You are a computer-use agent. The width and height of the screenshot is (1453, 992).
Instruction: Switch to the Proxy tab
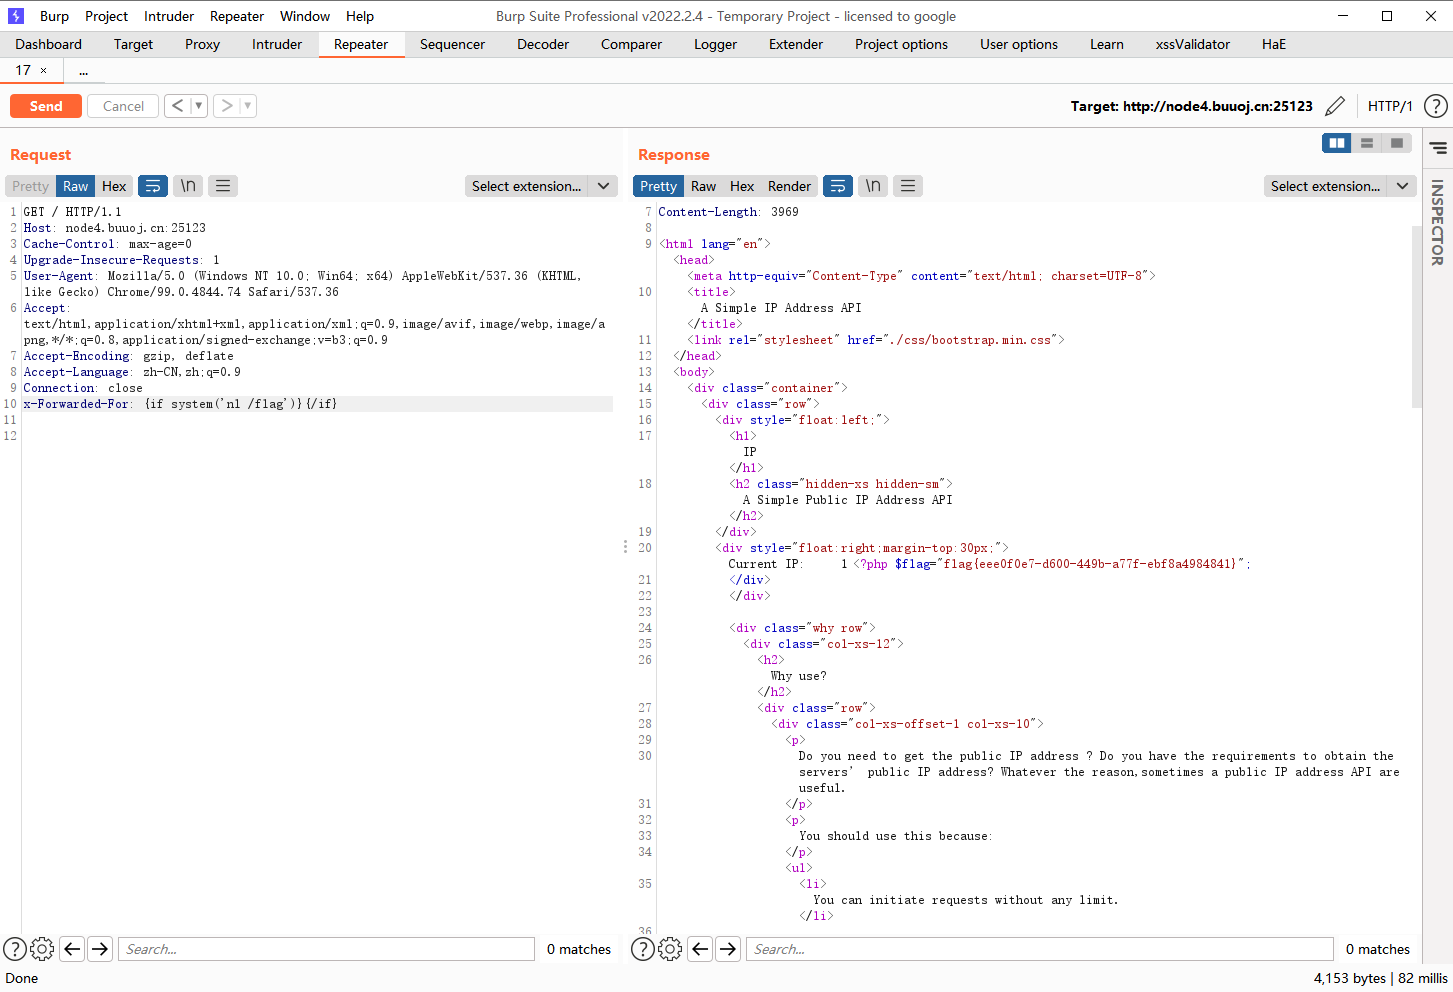202,44
